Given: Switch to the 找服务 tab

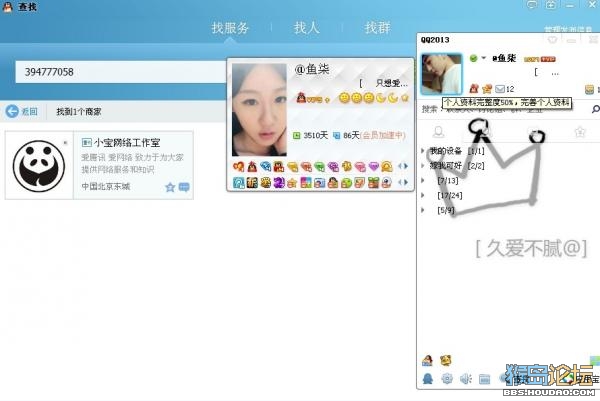Looking at the screenshot, I should (x=230, y=28).
